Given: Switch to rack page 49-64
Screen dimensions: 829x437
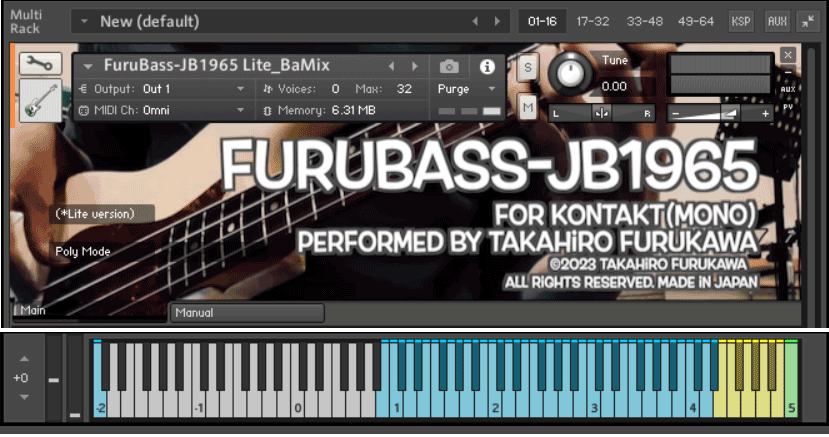Looking at the screenshot, I should tap(696, 21).
